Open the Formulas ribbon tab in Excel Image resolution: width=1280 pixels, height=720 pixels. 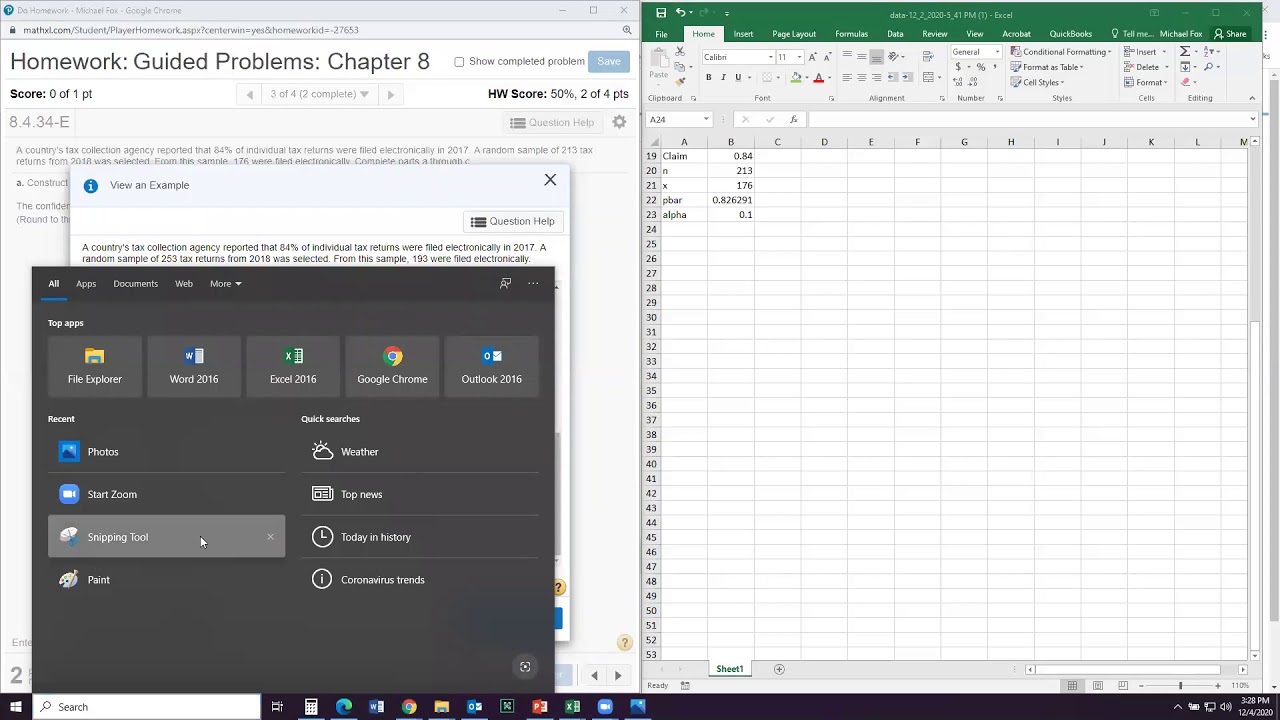(x=851, y=34)
